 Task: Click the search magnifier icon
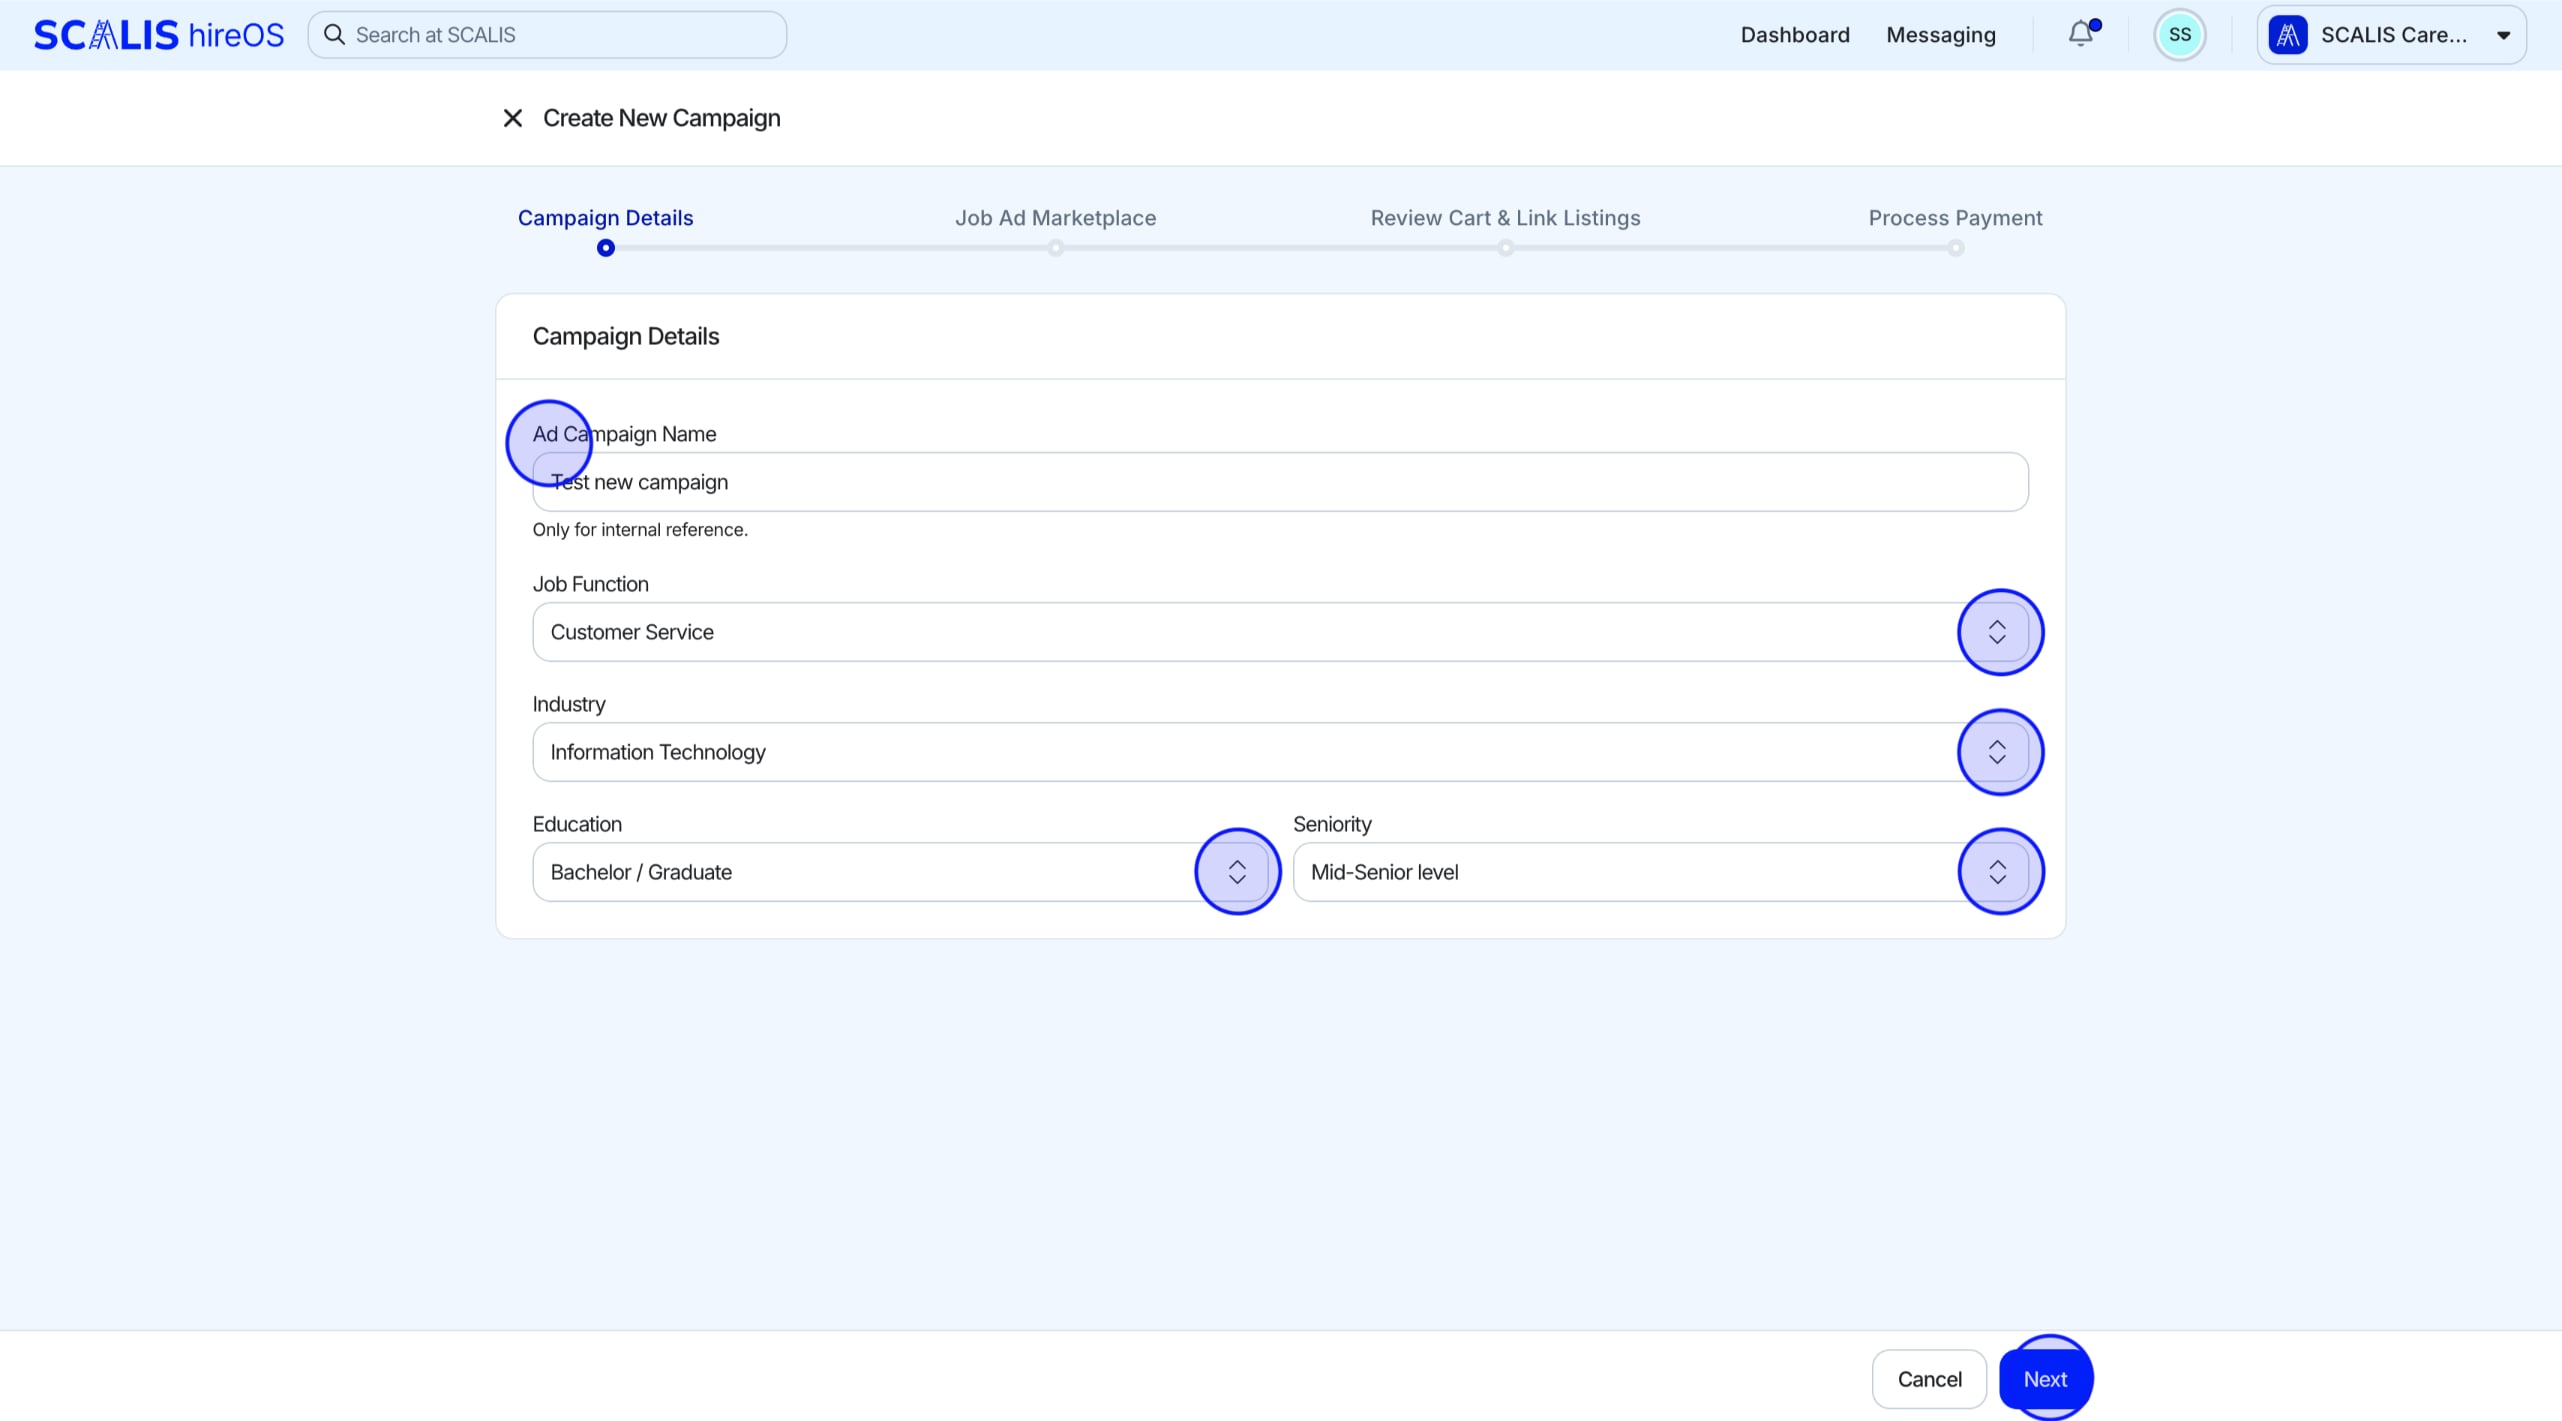tap(335, 35)
